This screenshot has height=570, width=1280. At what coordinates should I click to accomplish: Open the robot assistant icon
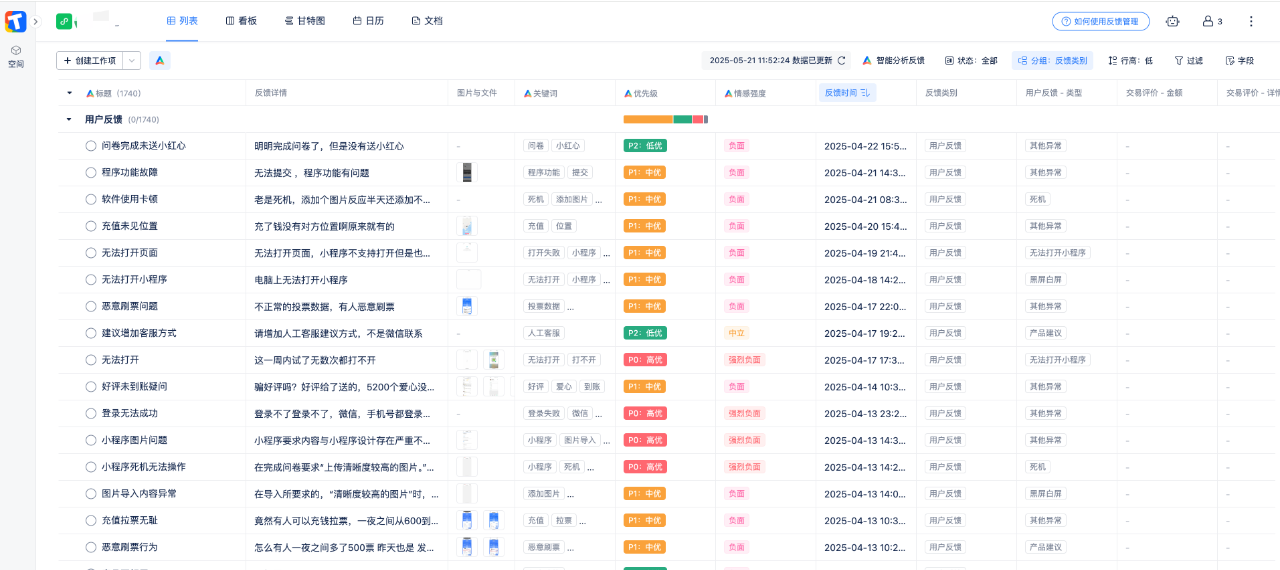[1173, 21]
